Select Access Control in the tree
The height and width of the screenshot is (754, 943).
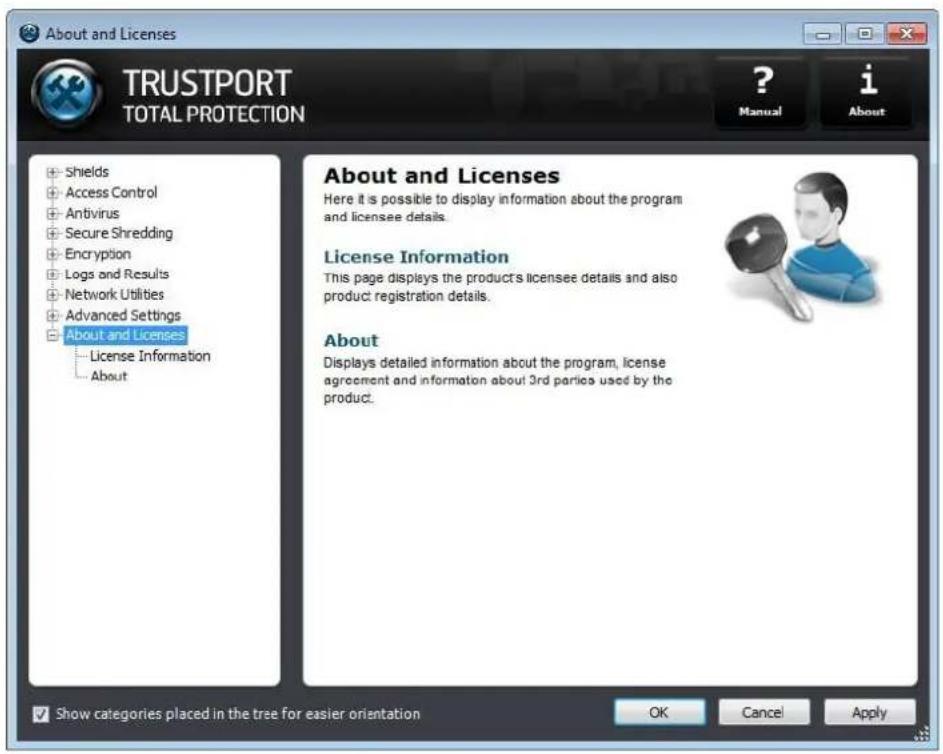pyautogui.click(x=111, y=192)
